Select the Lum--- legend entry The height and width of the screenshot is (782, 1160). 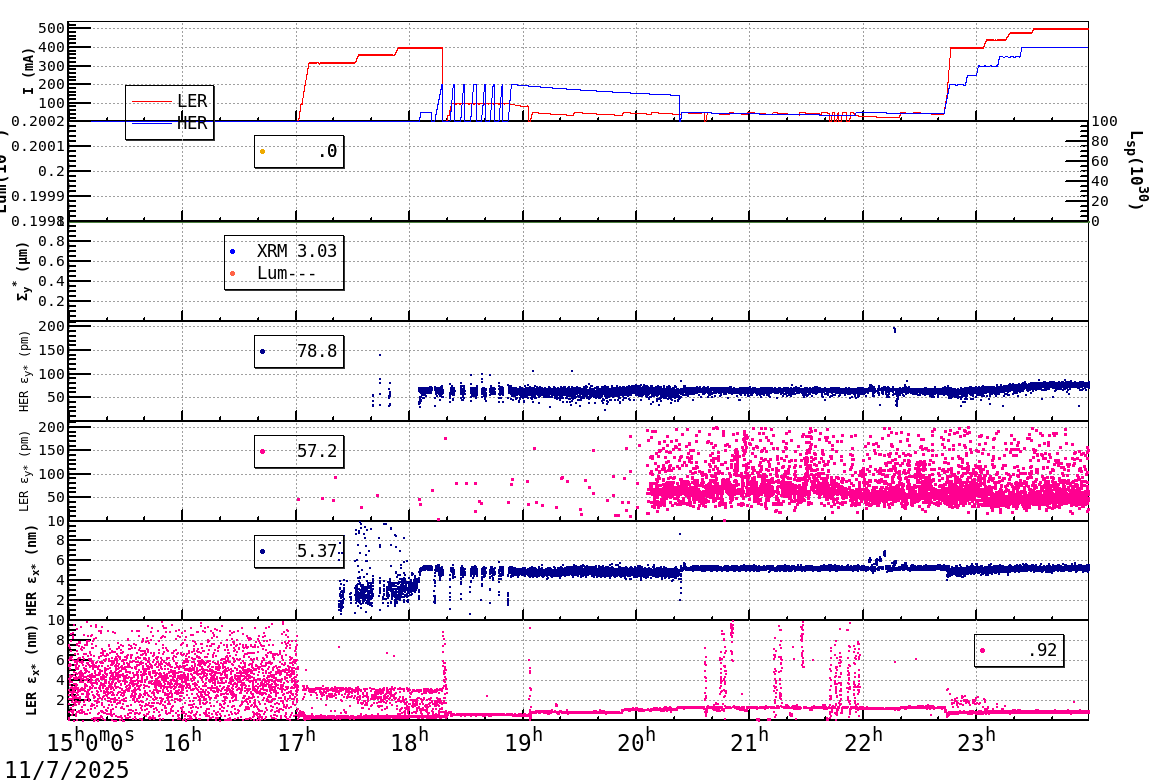[x=274, y=273]
